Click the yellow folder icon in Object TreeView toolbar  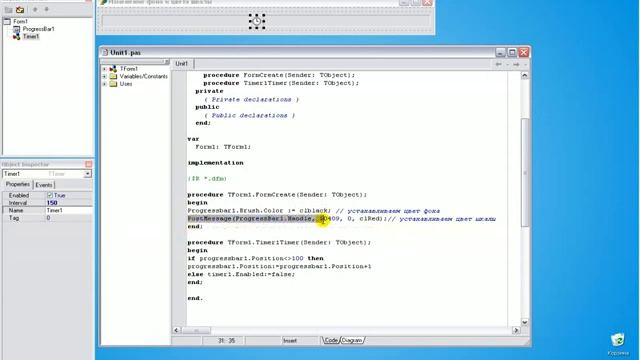coord(20,9)
